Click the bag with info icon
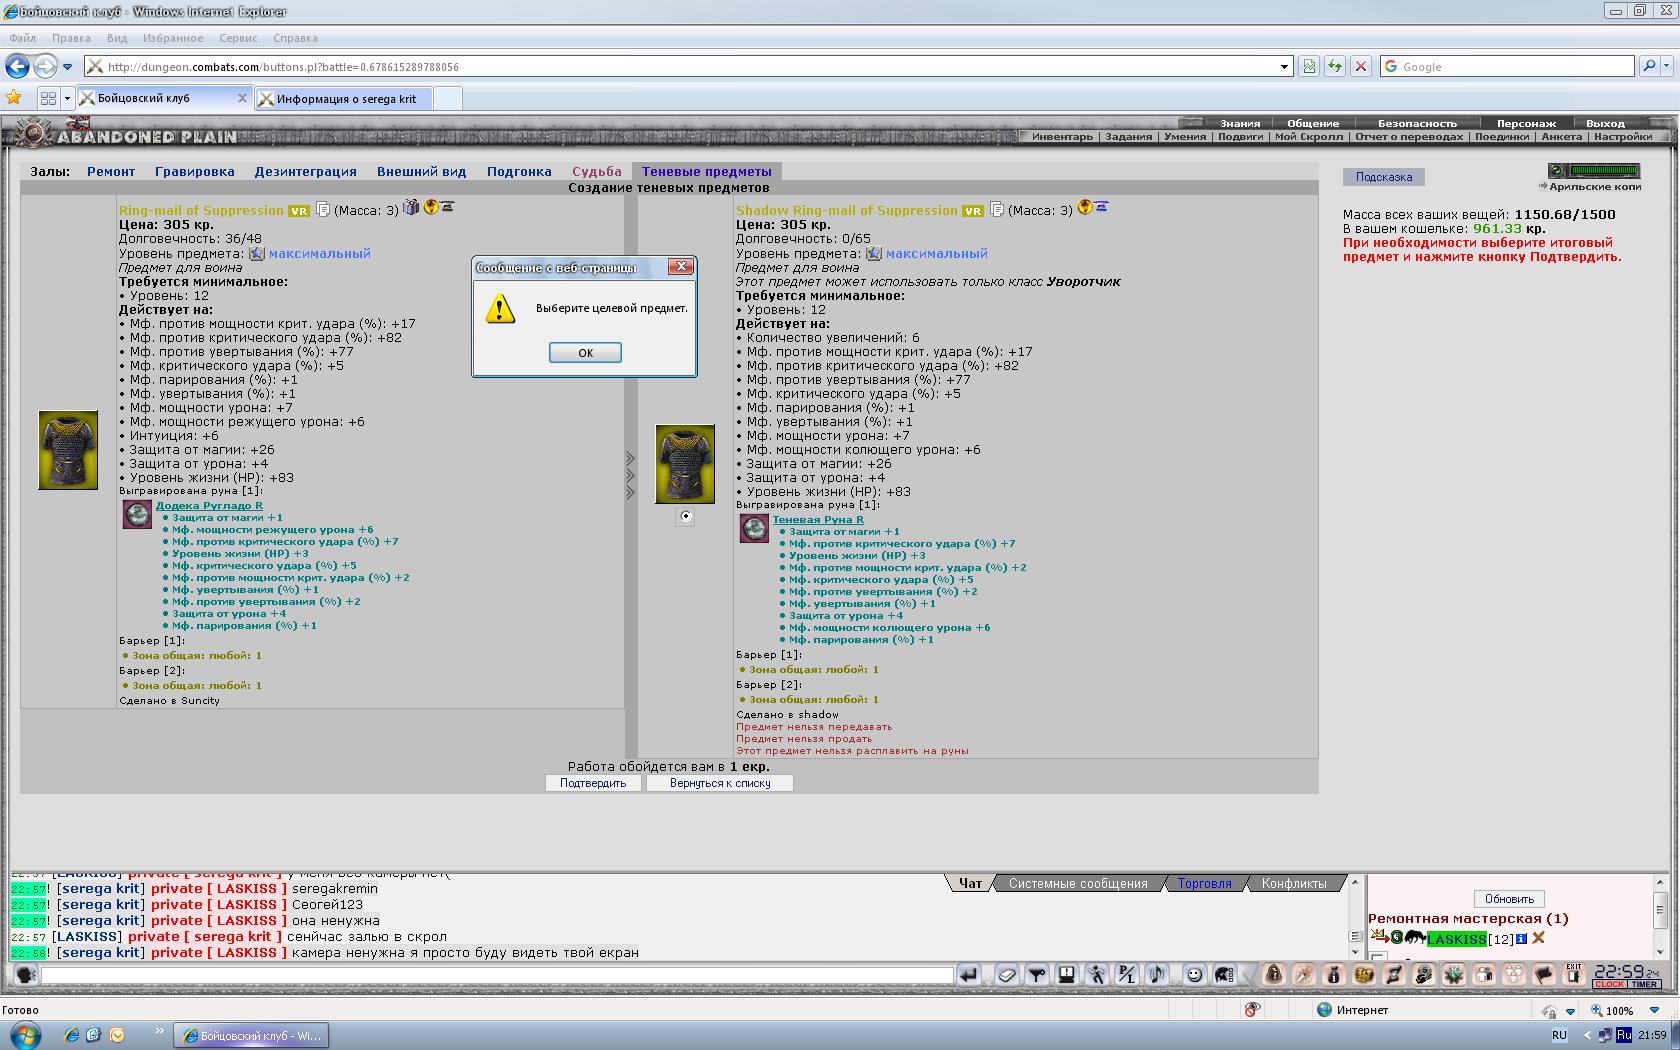Screen dimensions: 1680x1050 (1333, 974)
